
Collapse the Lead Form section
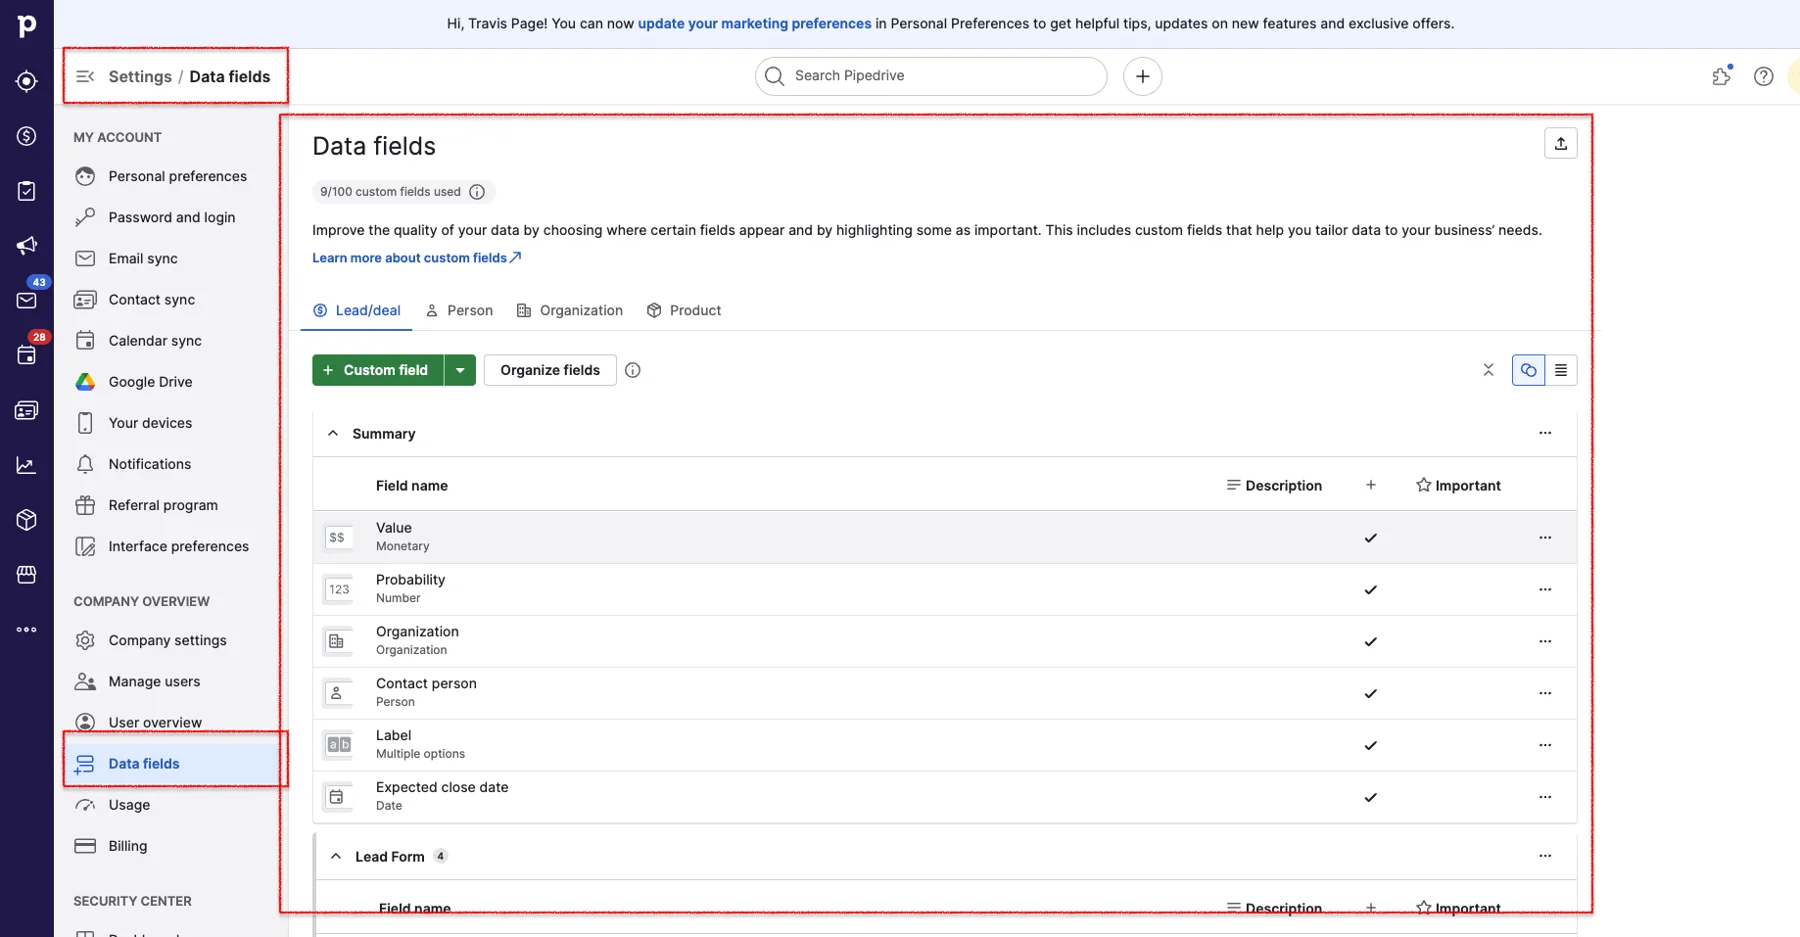[336, 857]
